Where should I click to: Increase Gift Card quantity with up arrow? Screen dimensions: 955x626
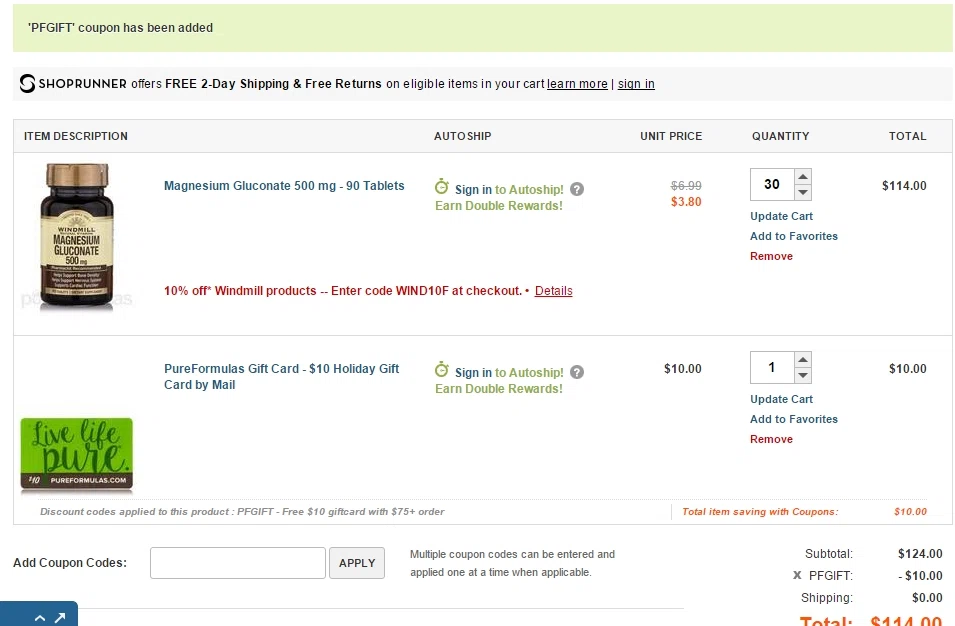pyautogui.click(x=803, y=359)
